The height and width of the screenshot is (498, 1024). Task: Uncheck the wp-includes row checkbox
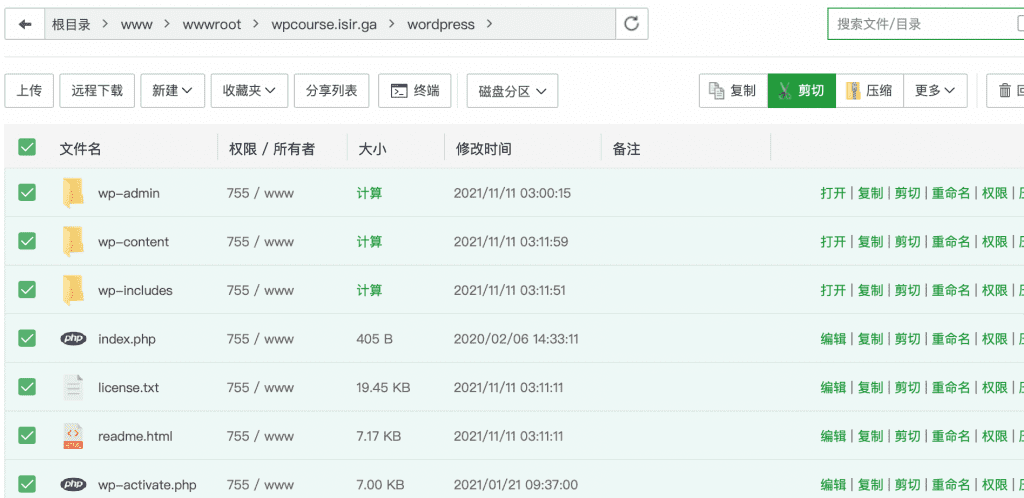27,289
